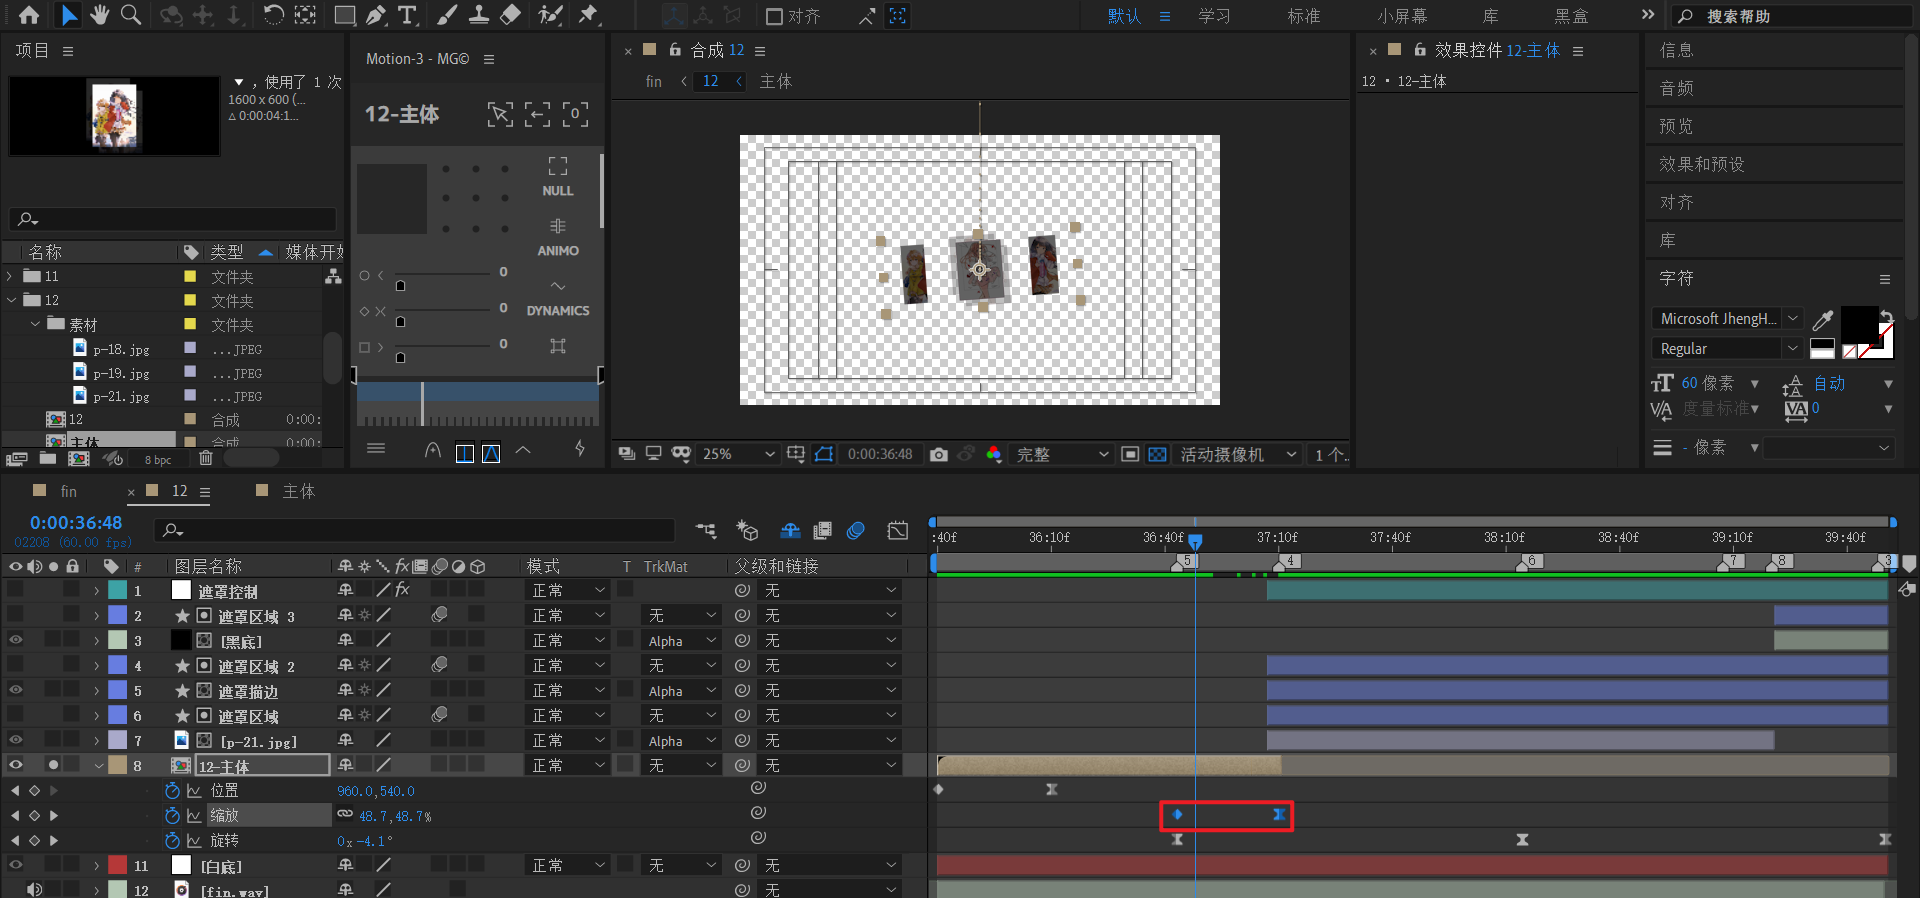This screenshot has width=1920, height=898.
Task: Open the 完整 resolution dropdown
Action: coord(1062,454)
